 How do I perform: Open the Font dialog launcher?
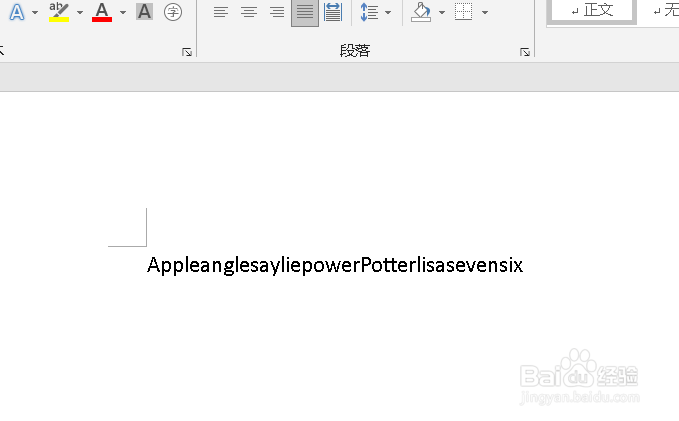(x=187, y=52)
